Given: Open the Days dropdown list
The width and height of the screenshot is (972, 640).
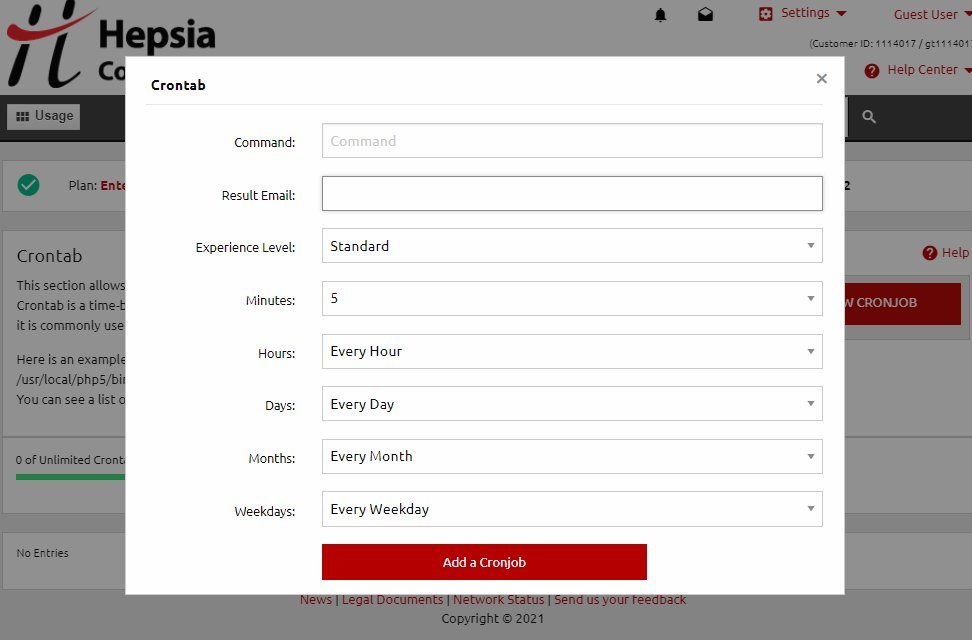Looking at the screenshot, I should pyautogui.click(x=571, y=404).
